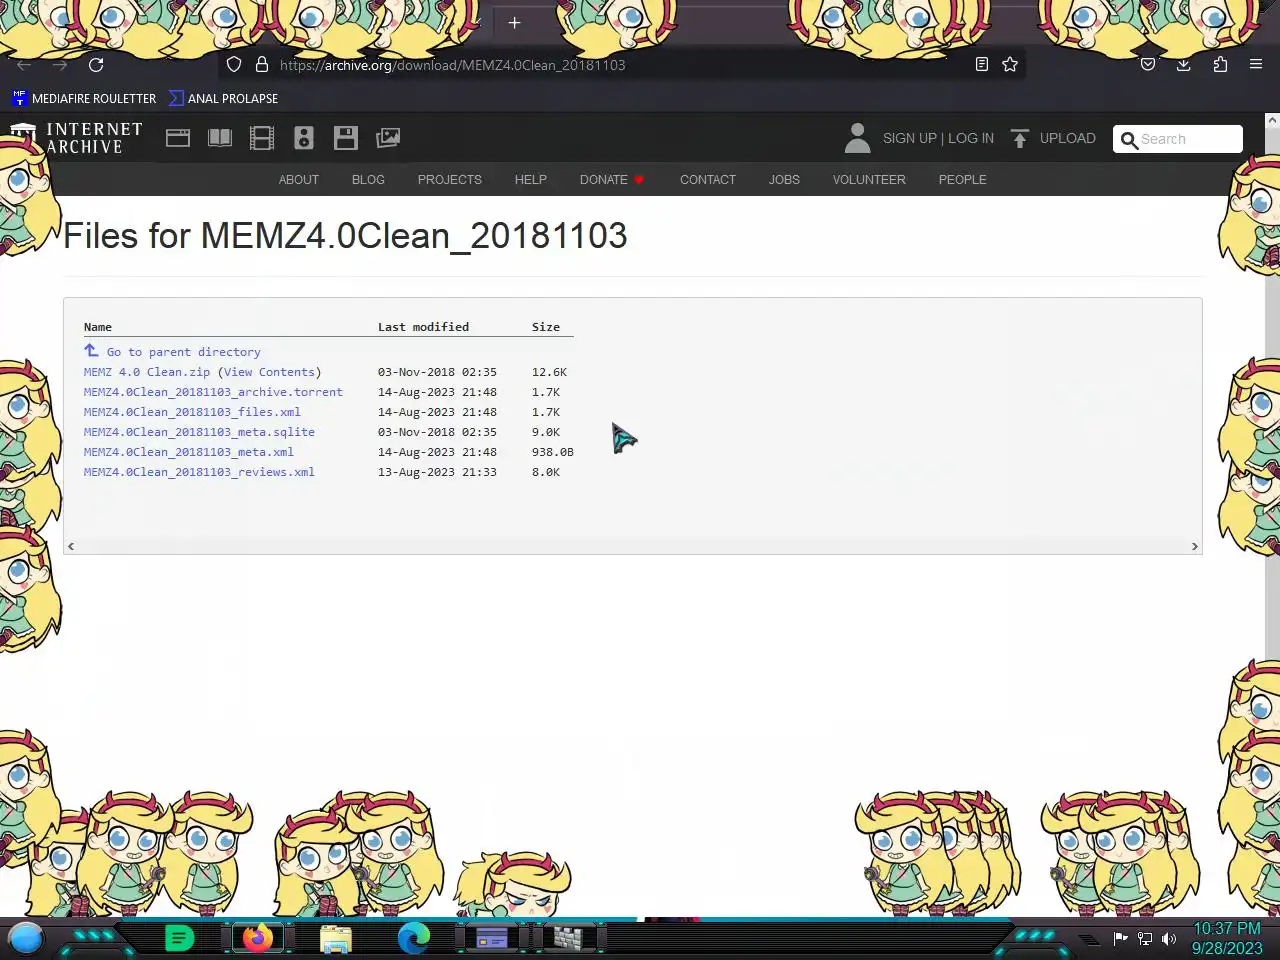Open the _archive.torrent file link
1280x960 pixels.
click(213, 392)
